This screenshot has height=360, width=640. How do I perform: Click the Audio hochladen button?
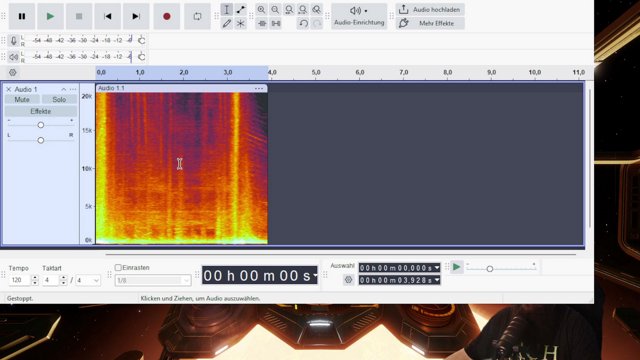pyautogui.click(x=430, y=9)
